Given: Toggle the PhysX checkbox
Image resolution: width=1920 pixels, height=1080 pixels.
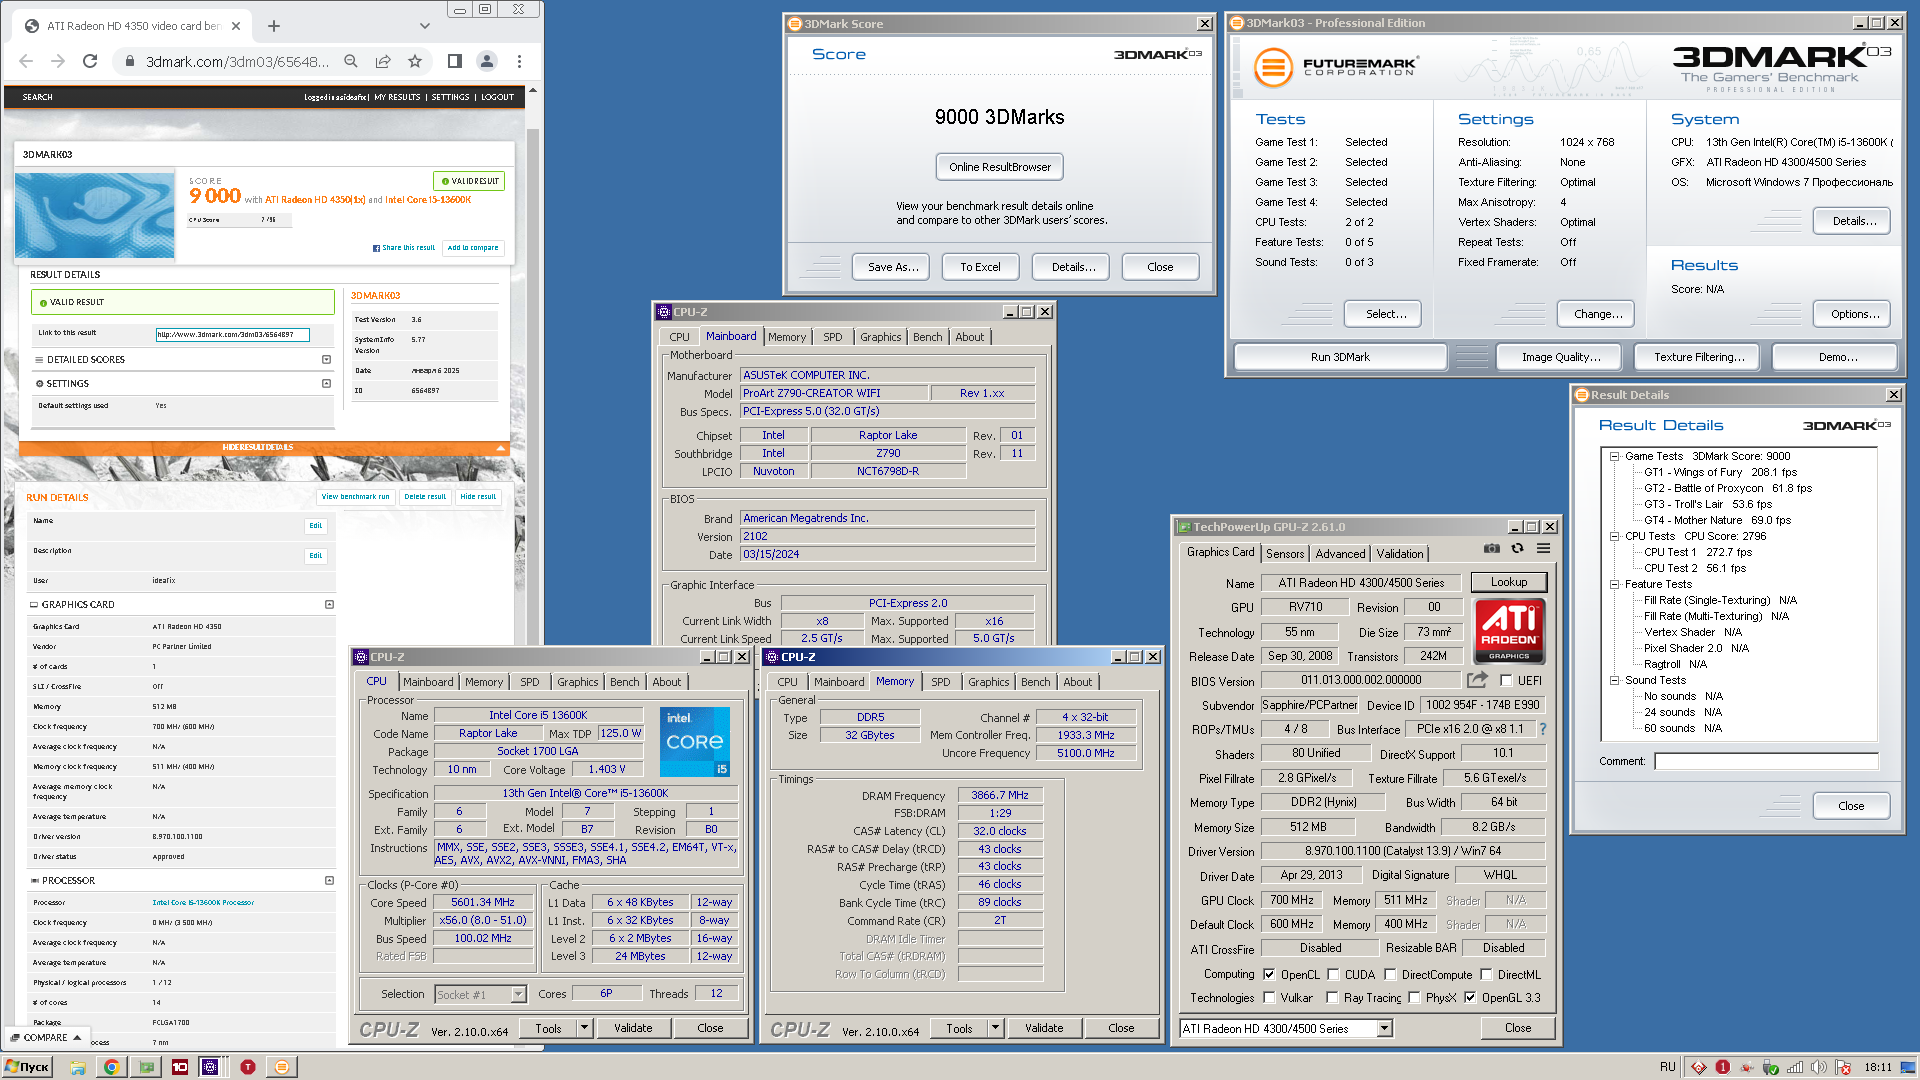Looking at the screenshot, I should [1414, 998].
